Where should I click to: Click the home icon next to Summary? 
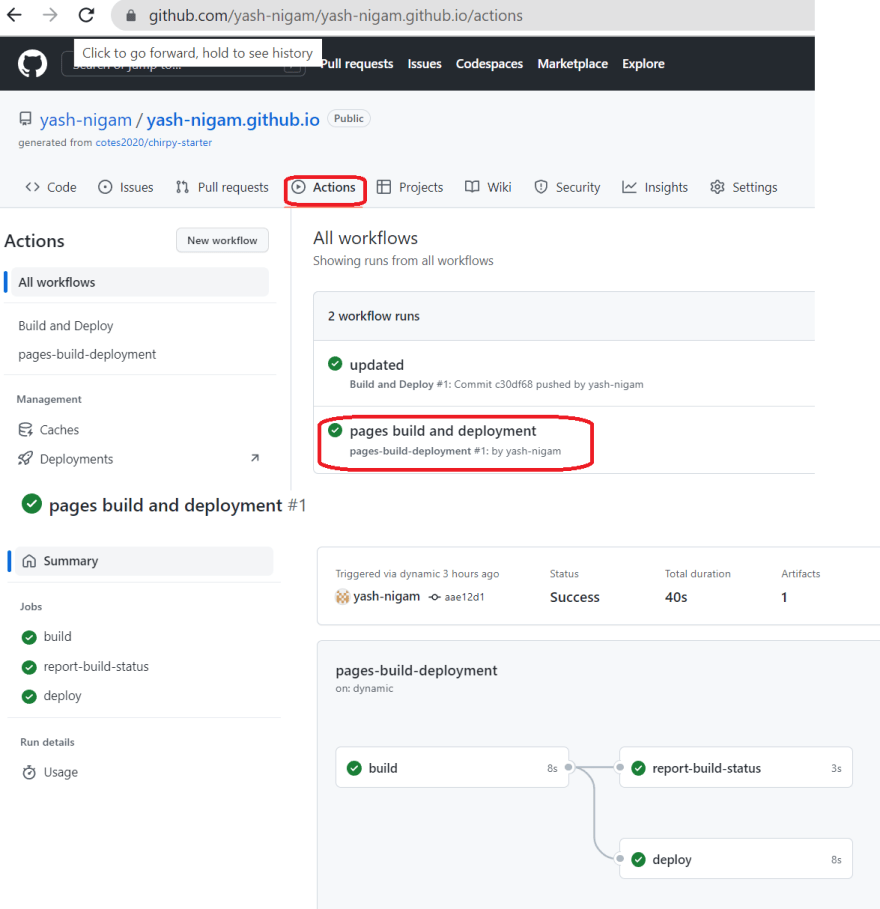pos(29,561)
